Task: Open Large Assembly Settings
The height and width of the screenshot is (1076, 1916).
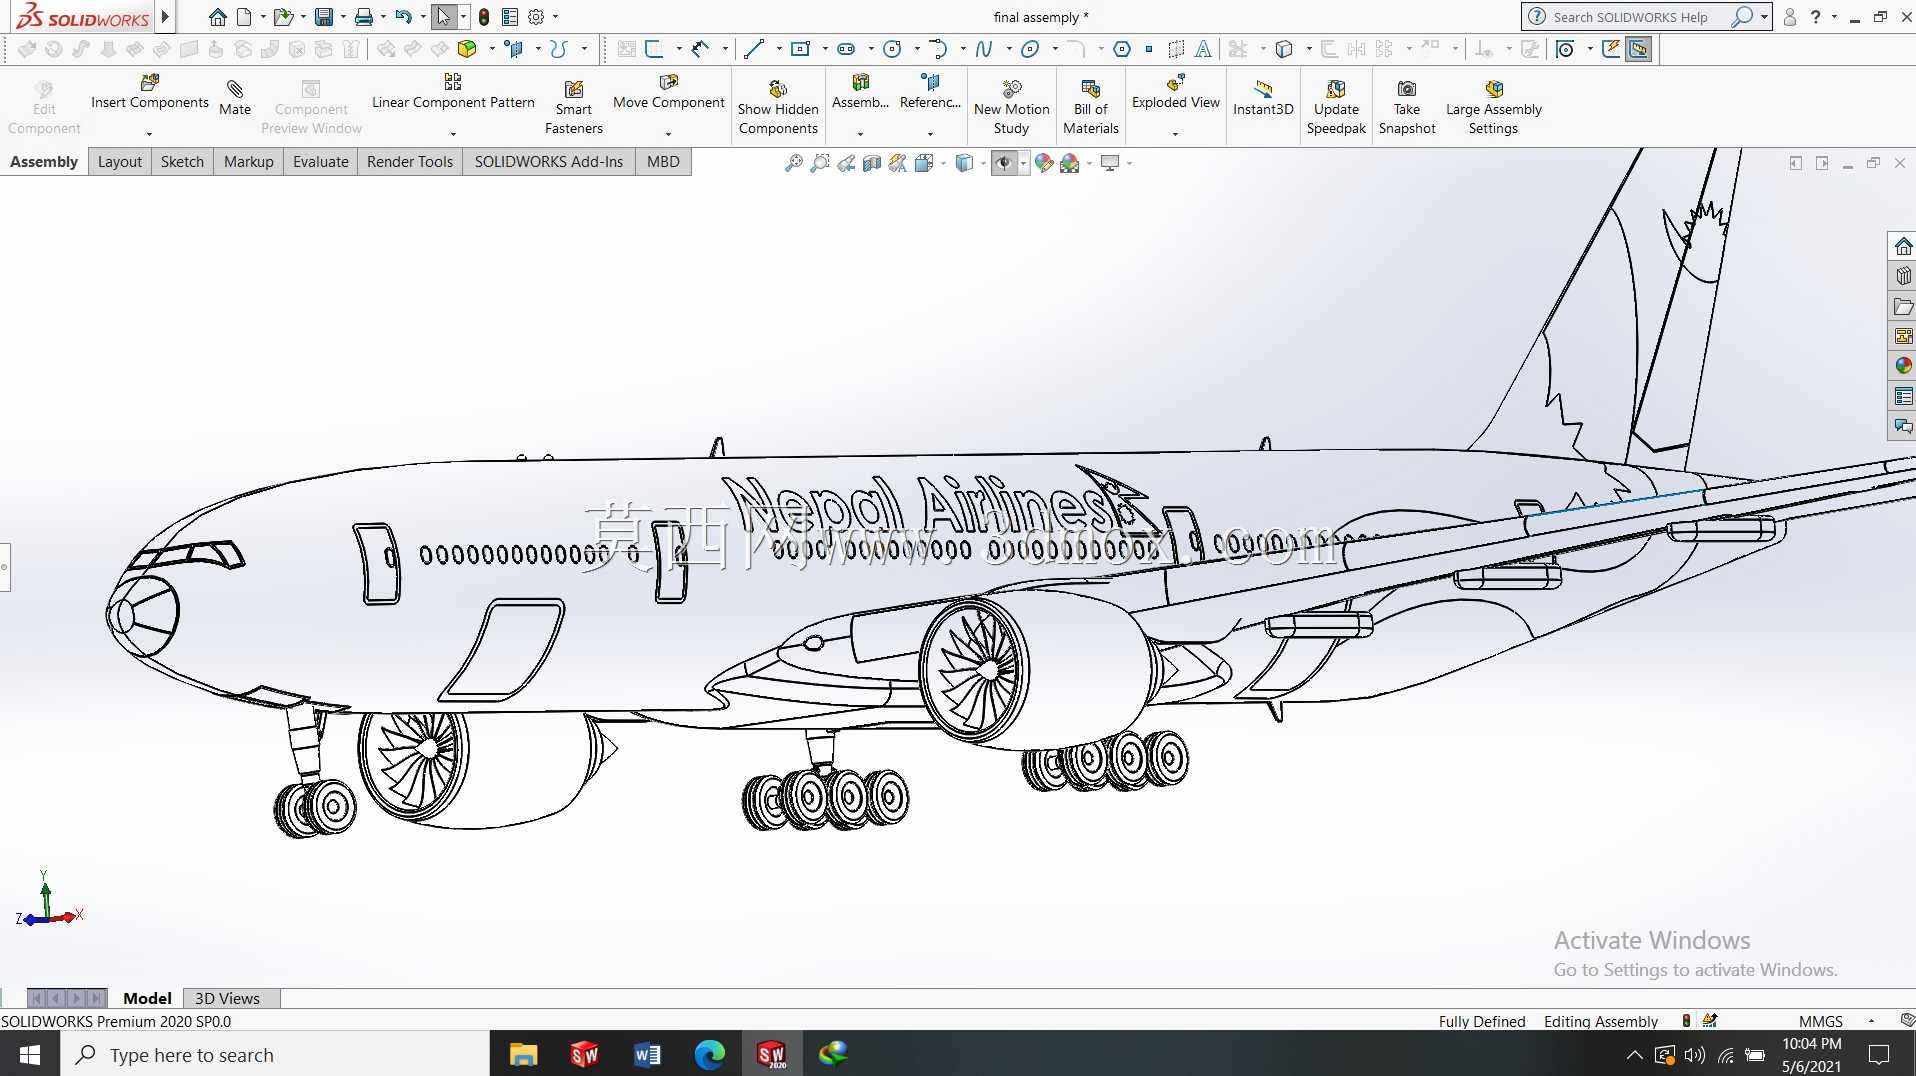Action: 1494,107
